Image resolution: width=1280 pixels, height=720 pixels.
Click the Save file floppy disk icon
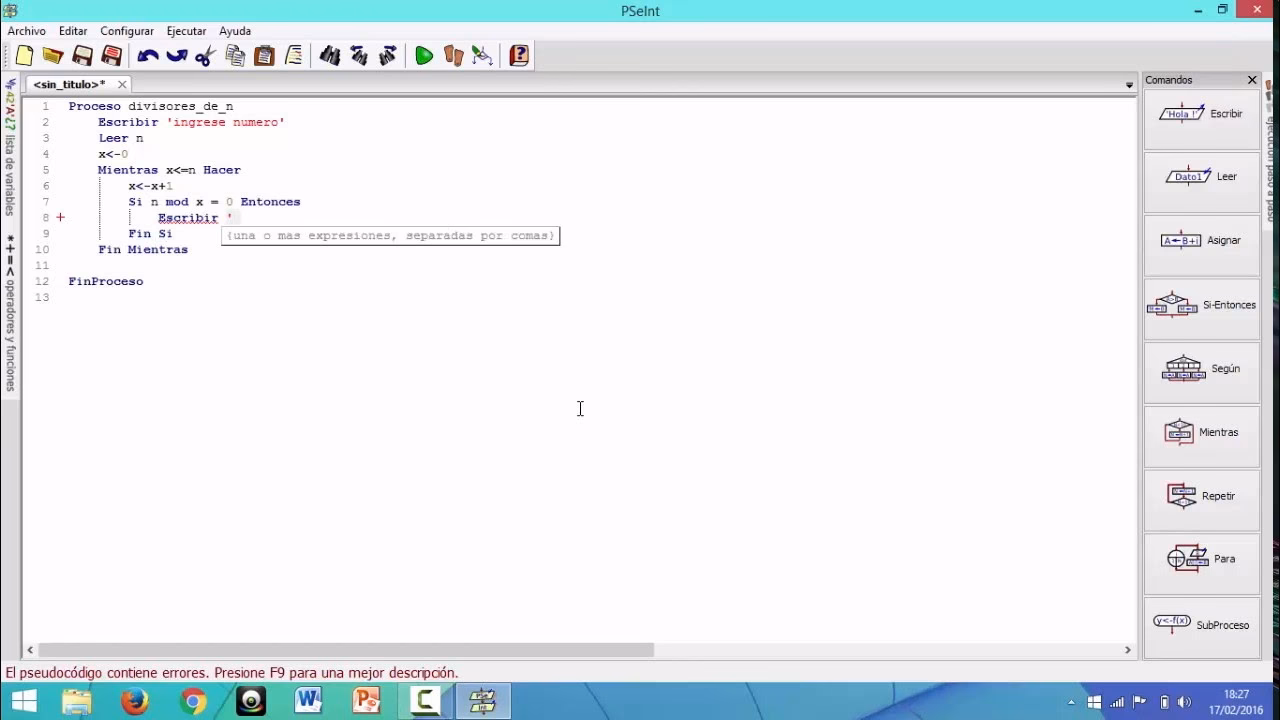pos(83,56)
